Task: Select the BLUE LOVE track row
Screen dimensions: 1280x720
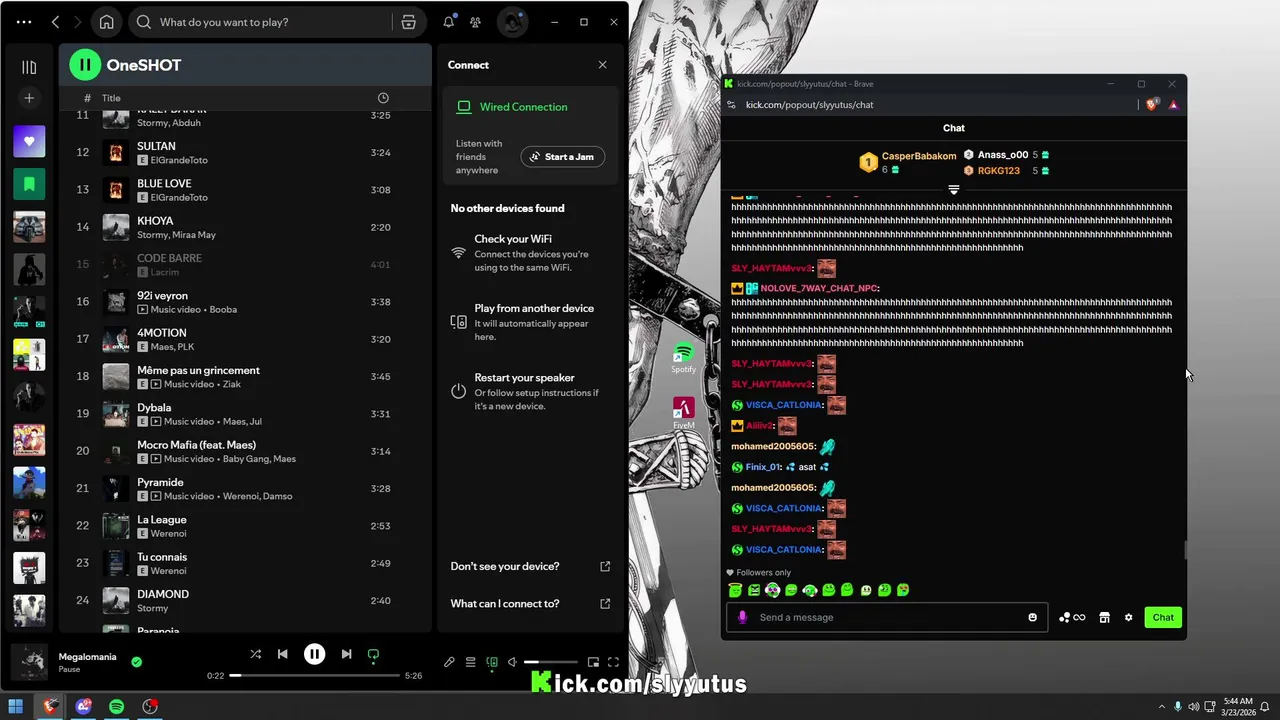Action: (x=245, y=190)
